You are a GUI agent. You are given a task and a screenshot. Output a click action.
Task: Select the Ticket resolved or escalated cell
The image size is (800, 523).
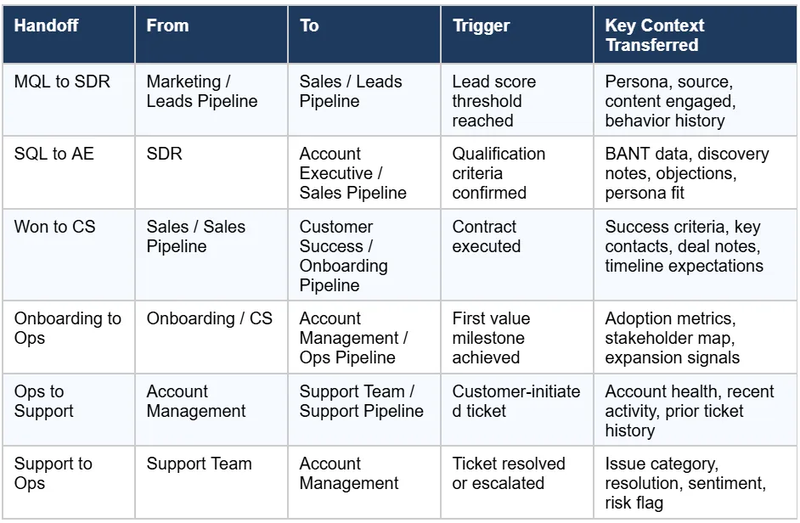click(x=508, y=473)
